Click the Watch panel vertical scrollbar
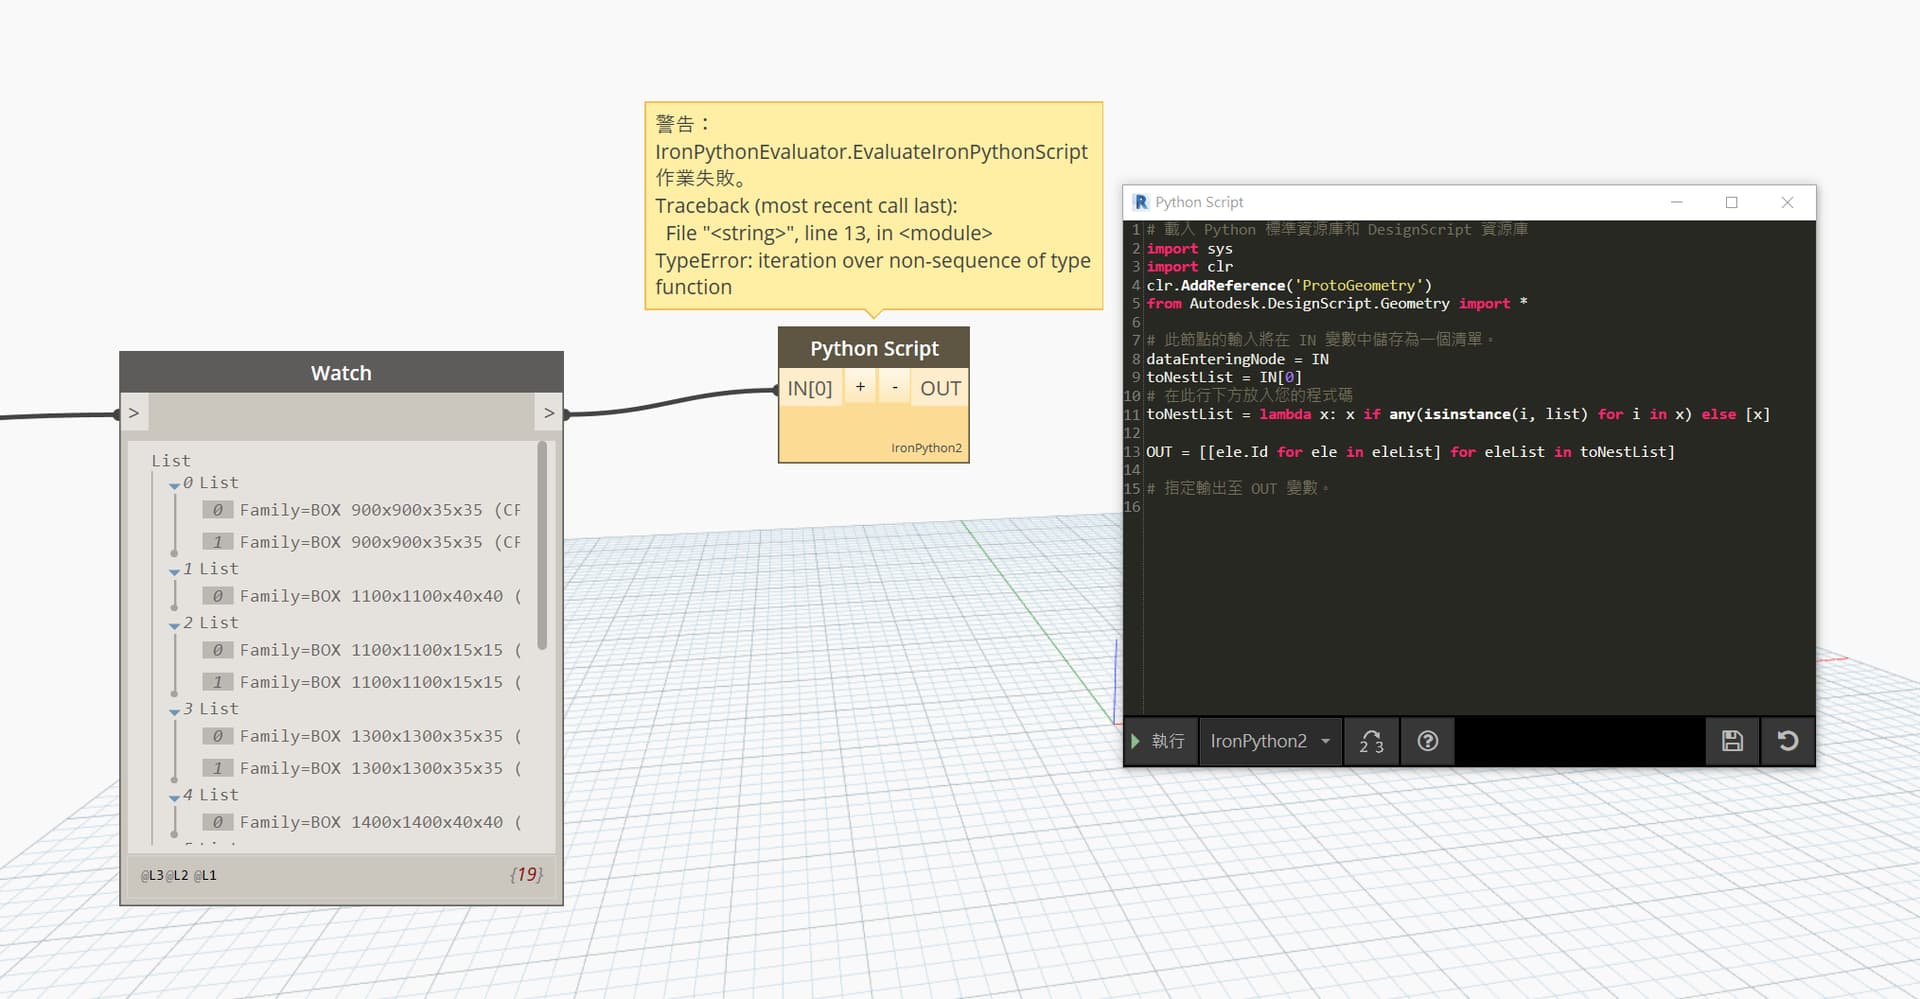 click(542, 546)
